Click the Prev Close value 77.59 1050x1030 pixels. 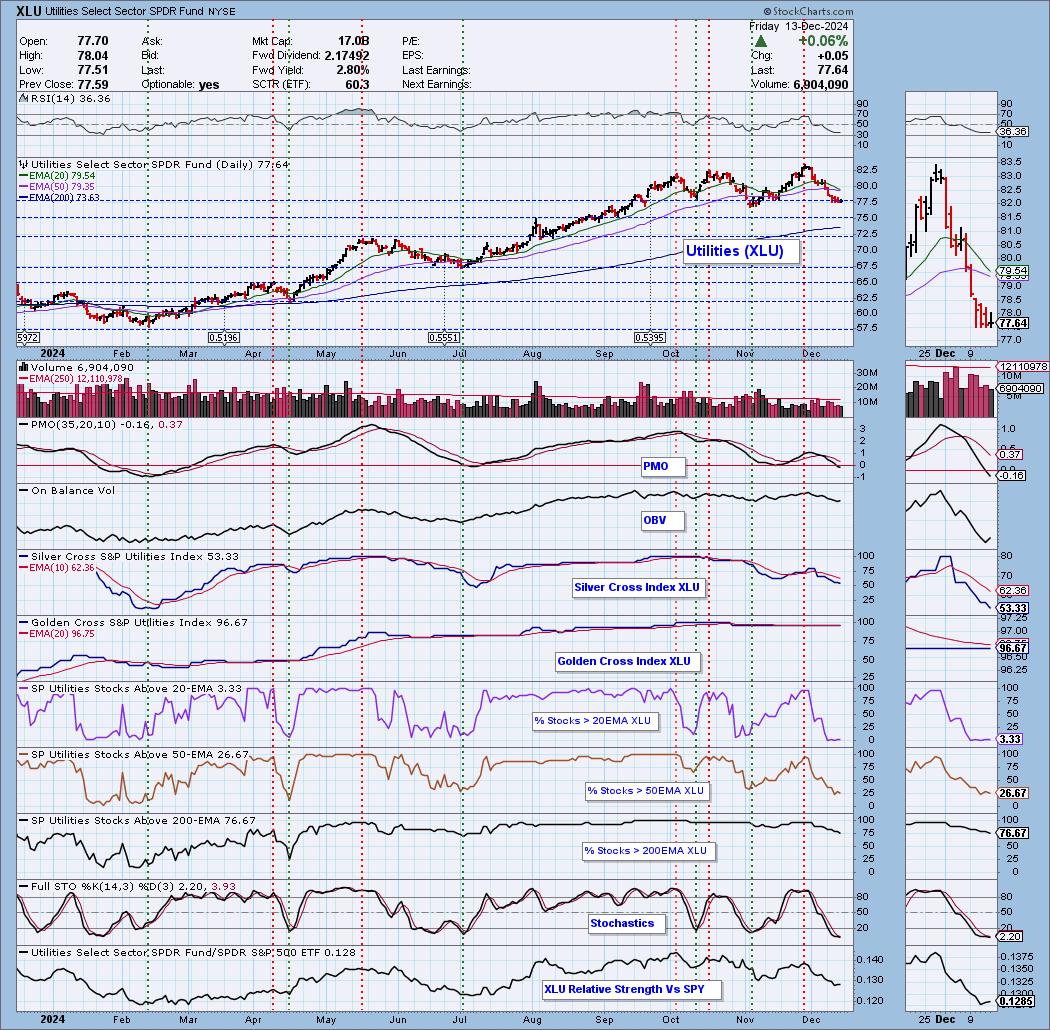point(92,84)
